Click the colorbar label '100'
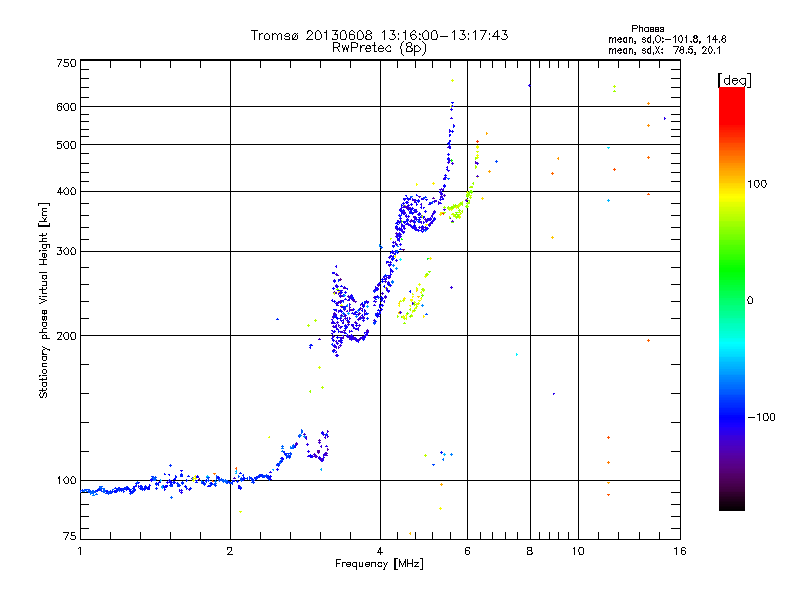This screenshot has width=800, height=600. 757,184
